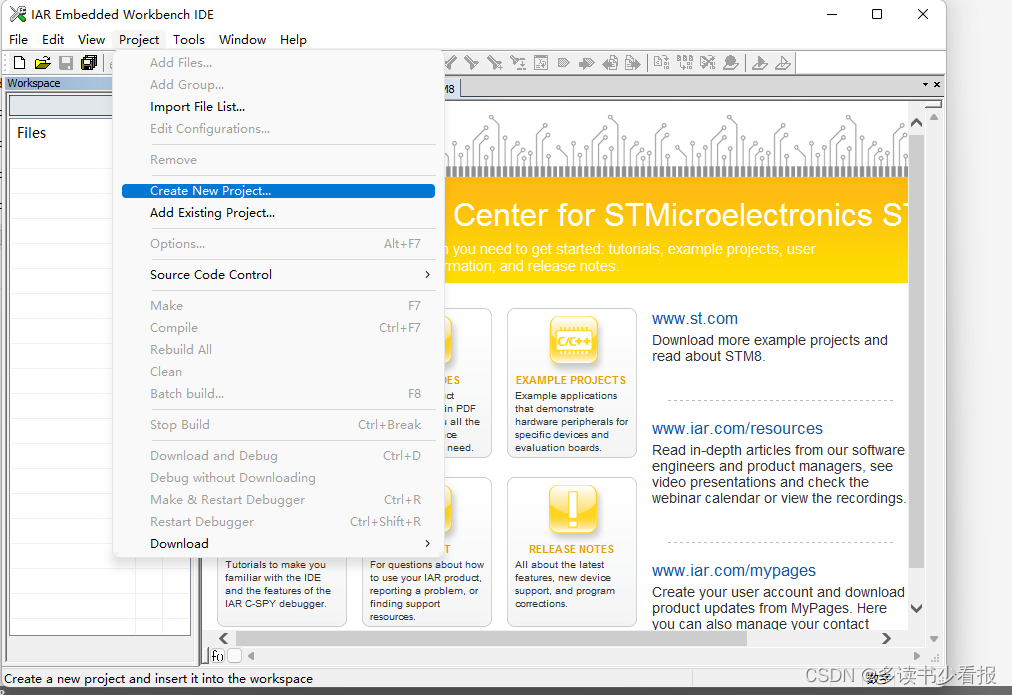Open the Help menu
This screenshot has height=695, width=1012.
pyautogui.click(x=293, y=39)
